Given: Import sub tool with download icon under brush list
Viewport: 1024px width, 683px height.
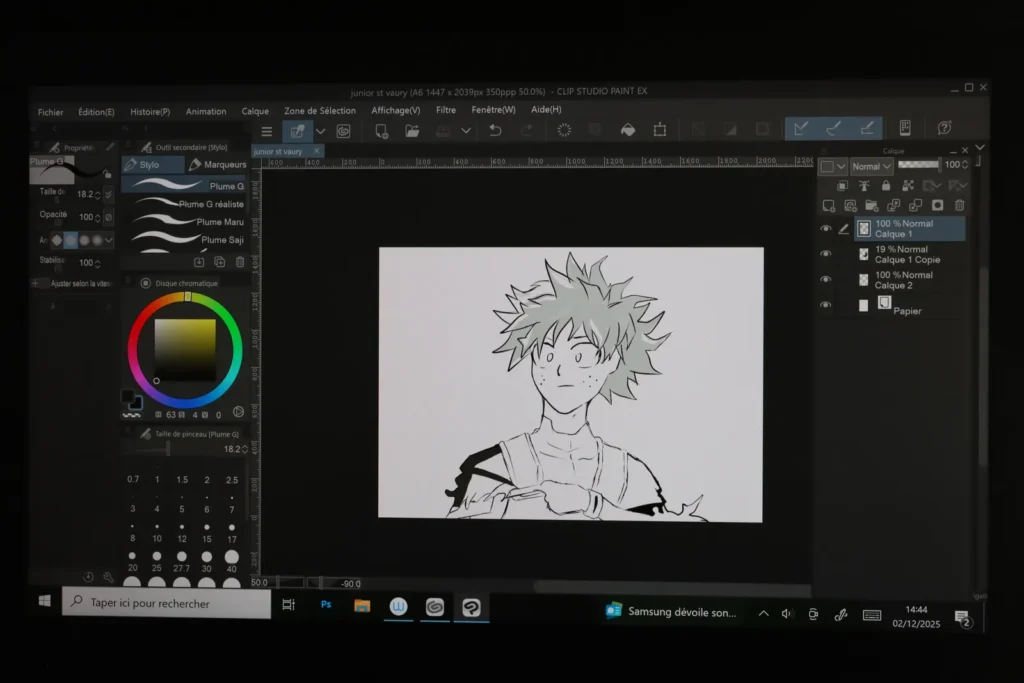Looking at the screenshot, I should coord(199,262).
